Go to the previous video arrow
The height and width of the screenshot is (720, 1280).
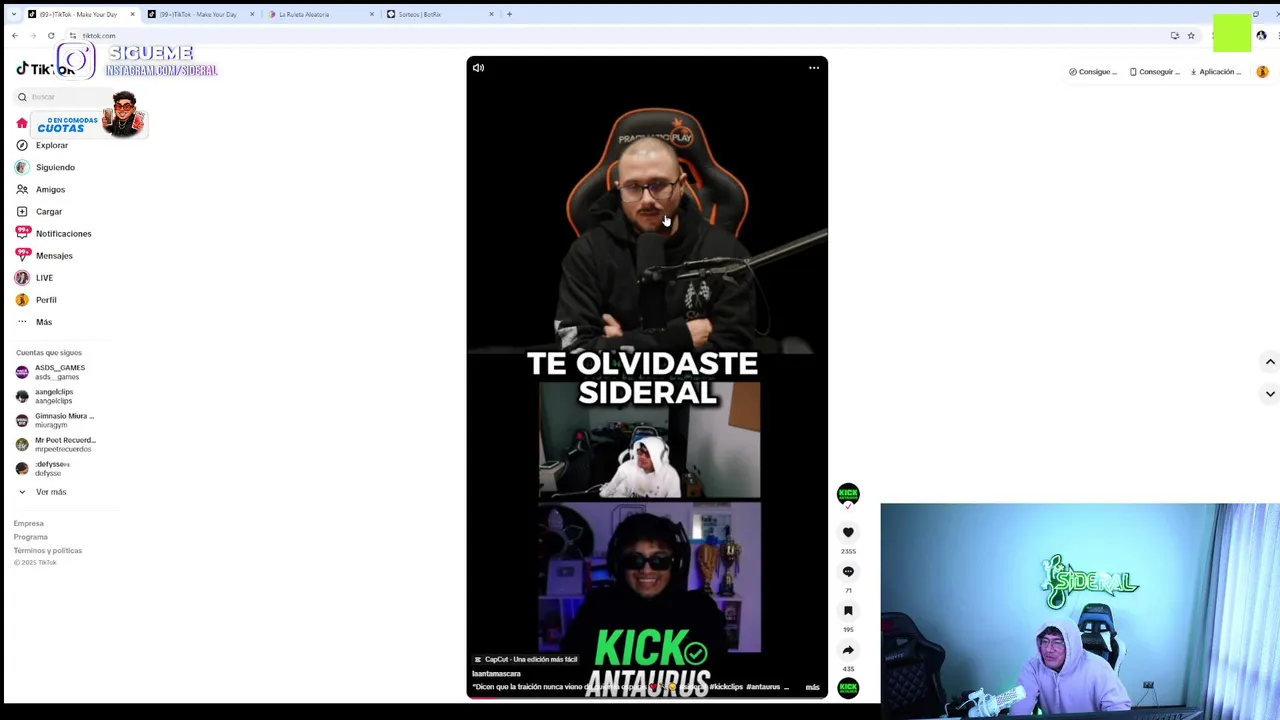[1270, 362]
